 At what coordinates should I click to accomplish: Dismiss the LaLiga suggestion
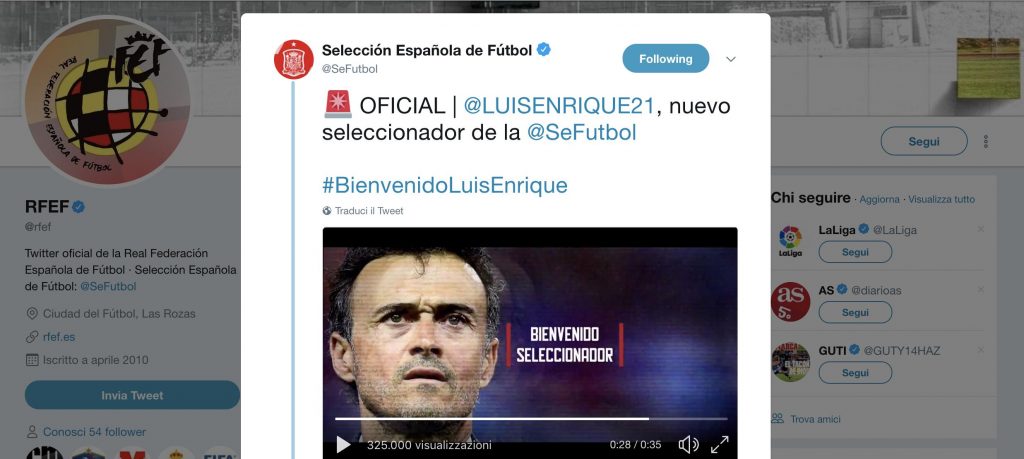[x=980, y=229]
